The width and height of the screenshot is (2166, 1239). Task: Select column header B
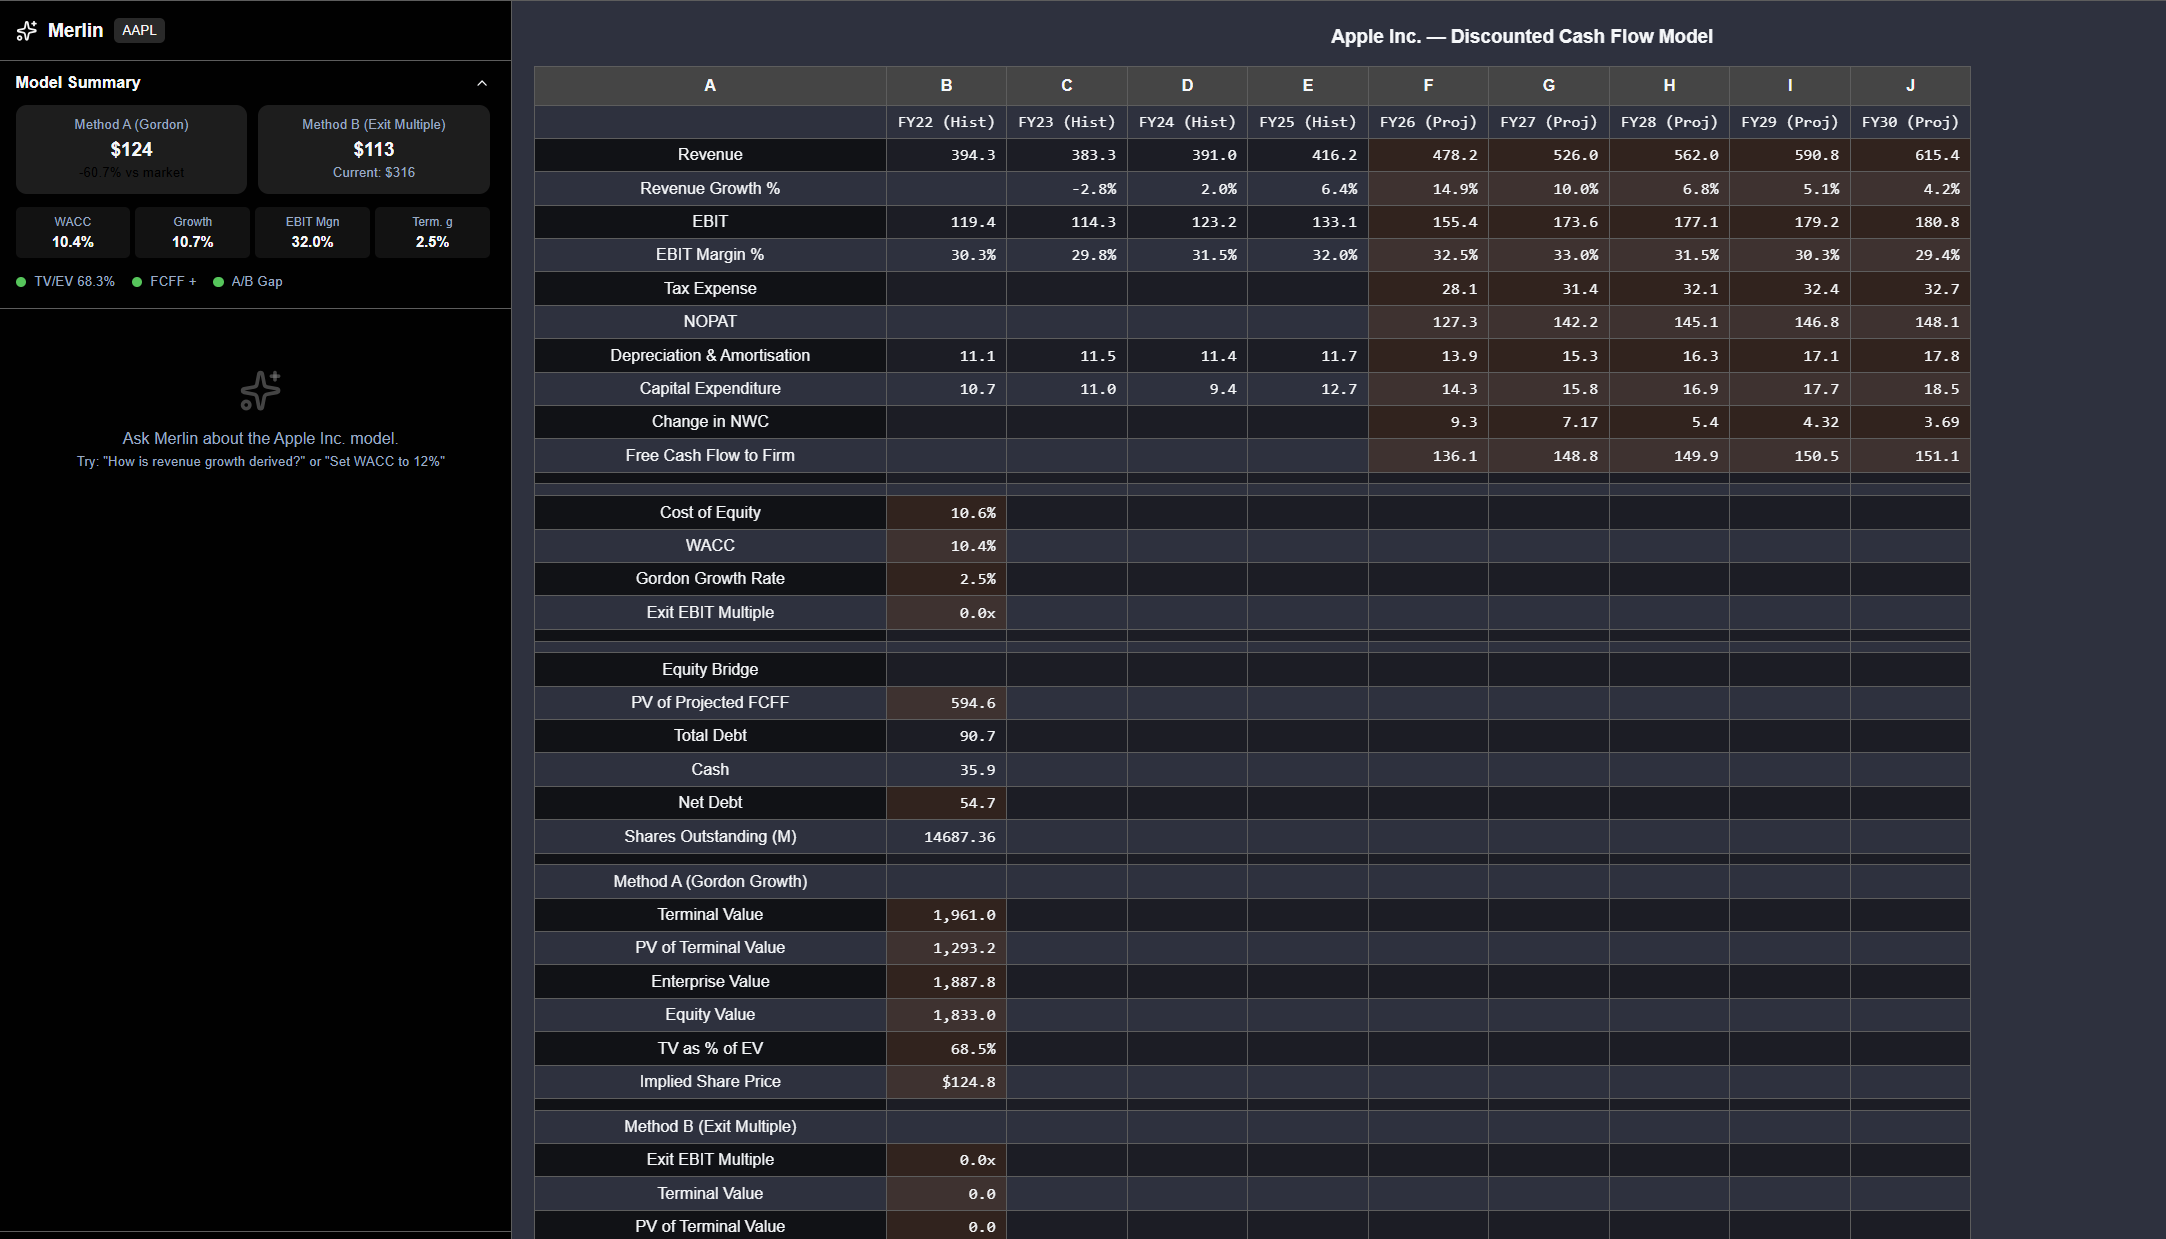[946, 86]
